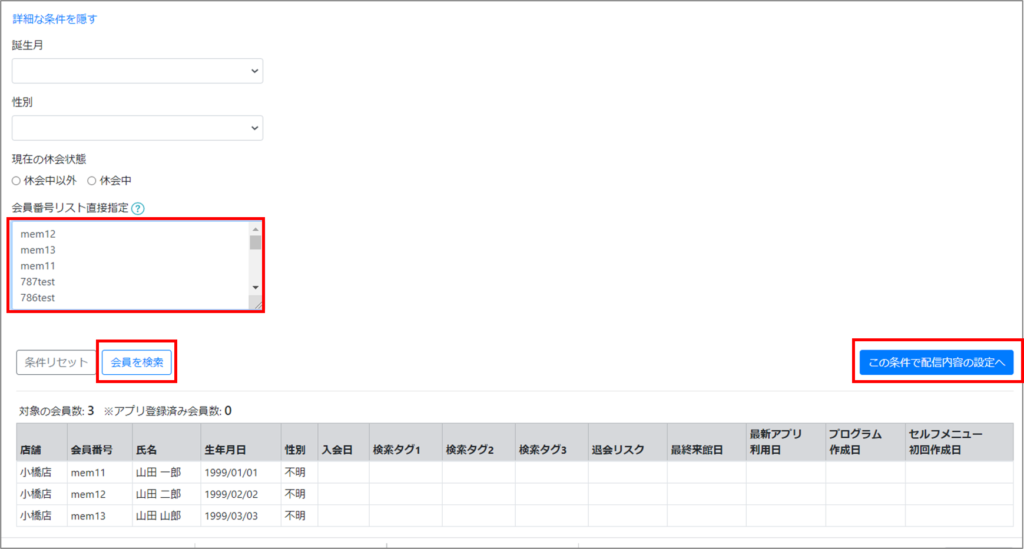This screenshot has height=549, width=1024.
Task: Click birthdate 1999/01/01
Action: click(231, 473)
